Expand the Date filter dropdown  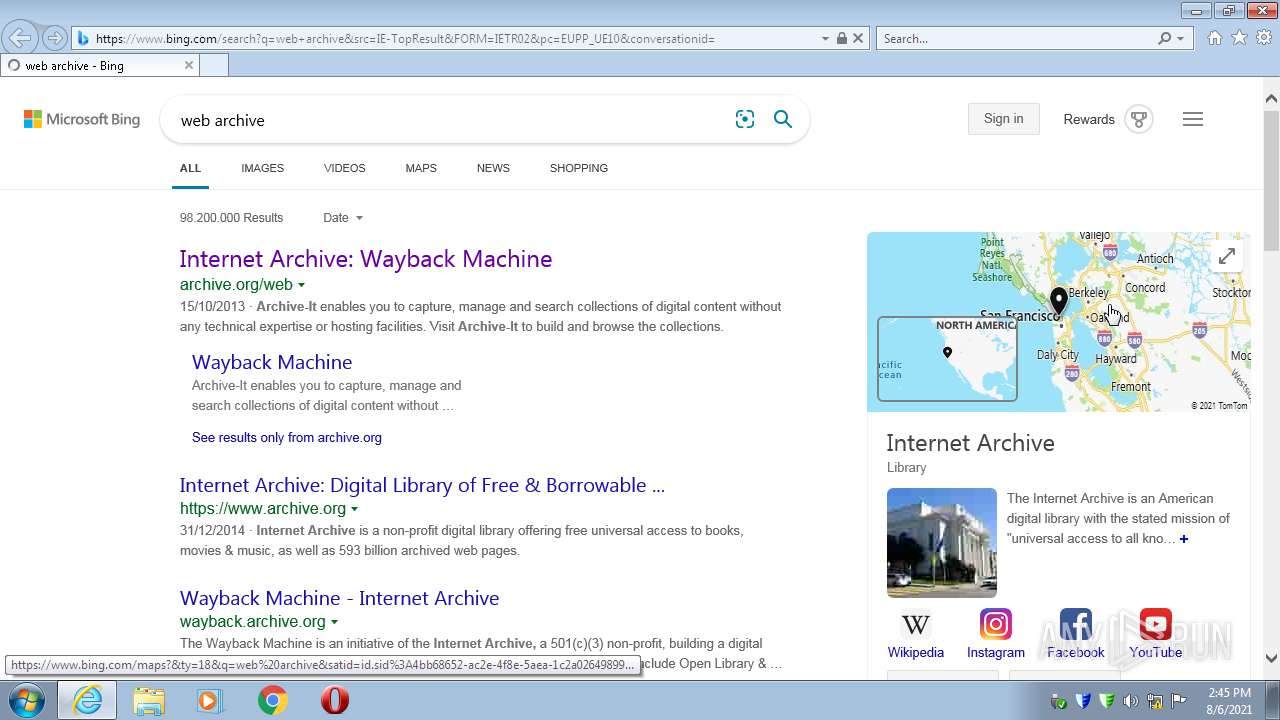click(343, 218)
